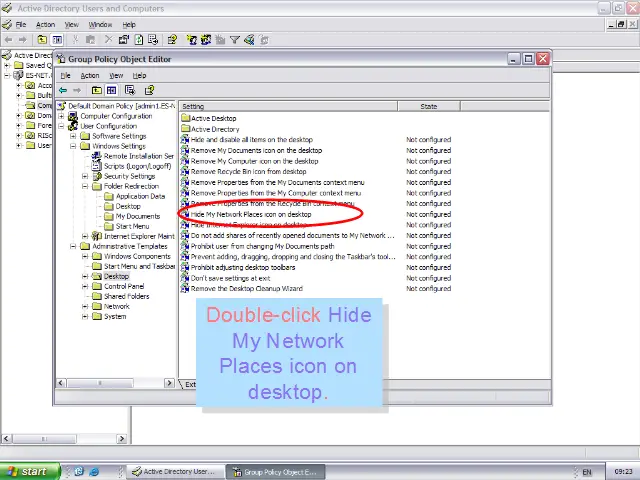Click Filter funnel icon in Active Directory toolbar
This screenshot has height=480, width=640.
[x=235, y=40]
